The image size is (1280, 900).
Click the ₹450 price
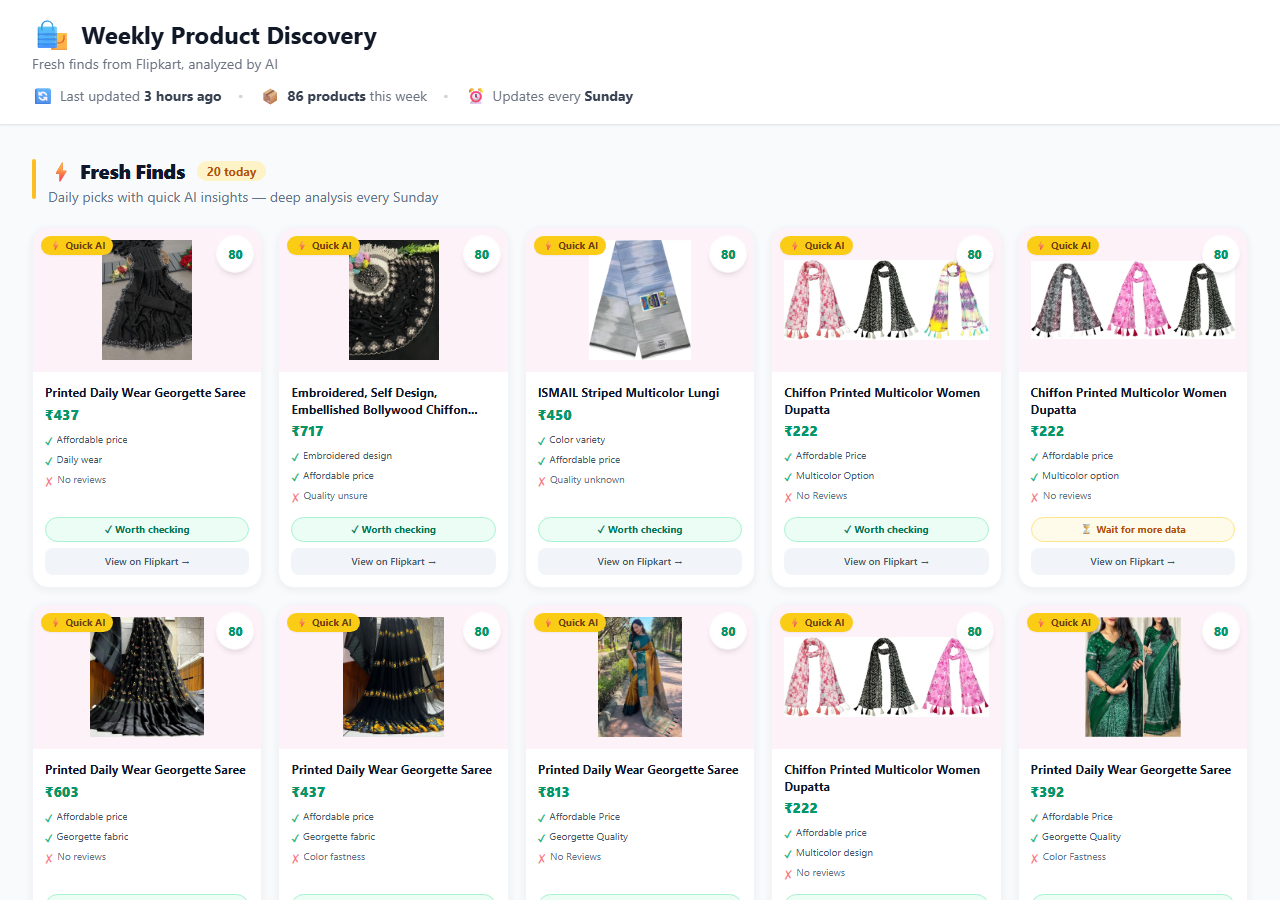pyautogui.click(x=555, y=415)
